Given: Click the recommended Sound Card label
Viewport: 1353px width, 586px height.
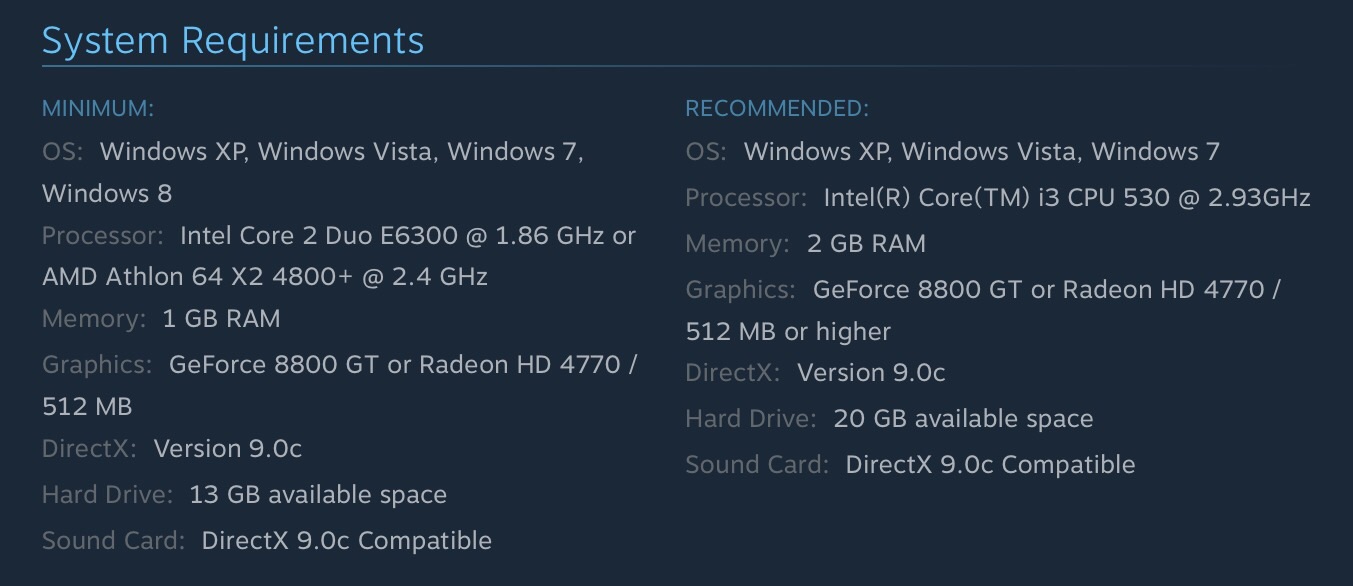Looking at the screenshot, I should coord(757,465).
